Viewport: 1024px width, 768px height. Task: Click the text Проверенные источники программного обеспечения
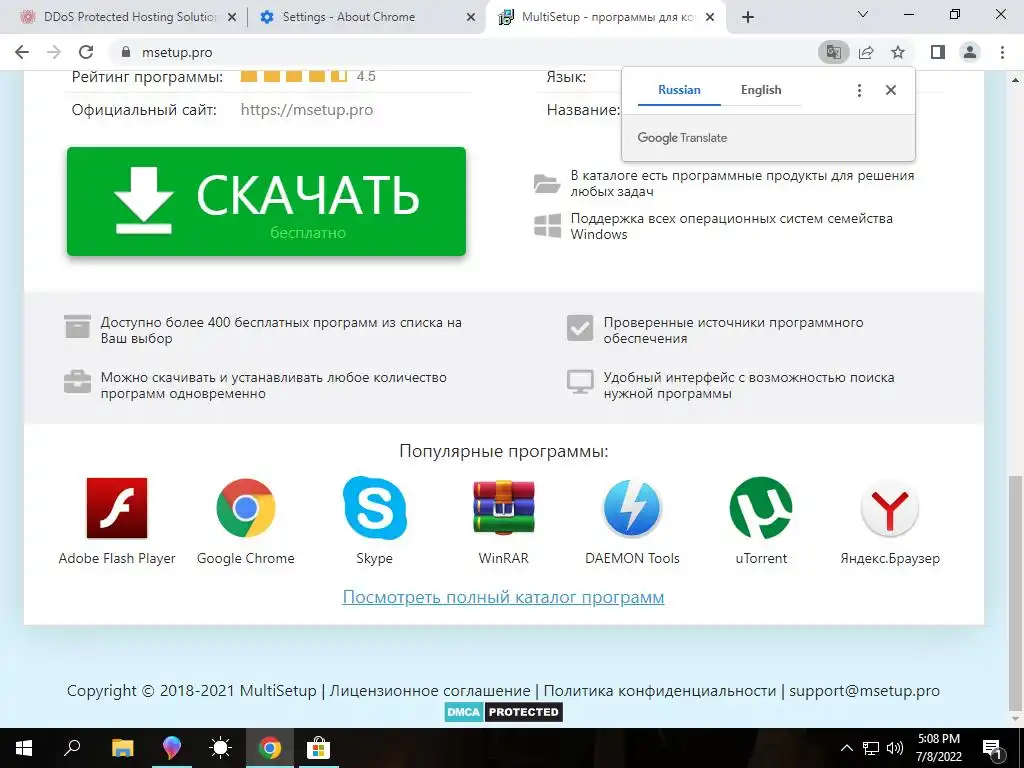pyautogui.click(x=733, y=330)
